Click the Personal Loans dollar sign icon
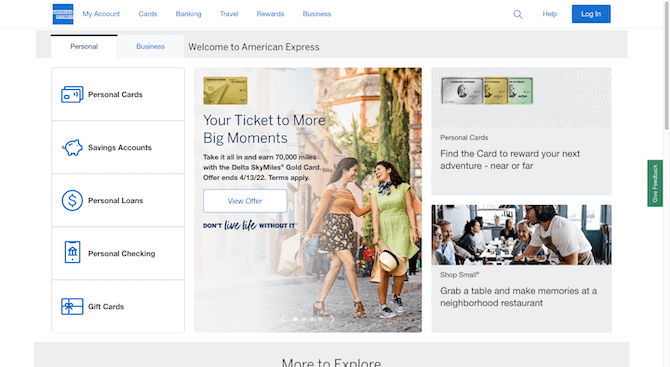 (x=72, y=200)
